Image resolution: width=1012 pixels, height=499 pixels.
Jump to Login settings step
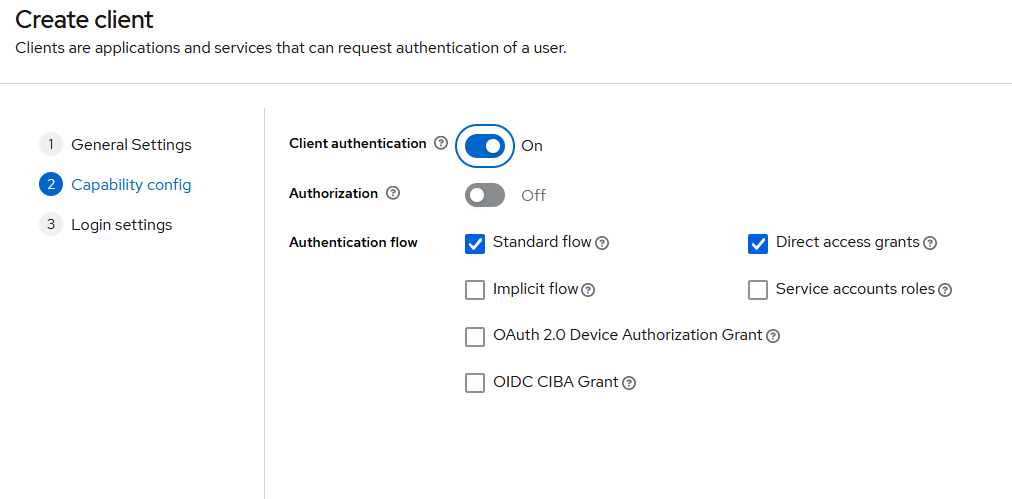pyautogui.click(x=121, y=225)
